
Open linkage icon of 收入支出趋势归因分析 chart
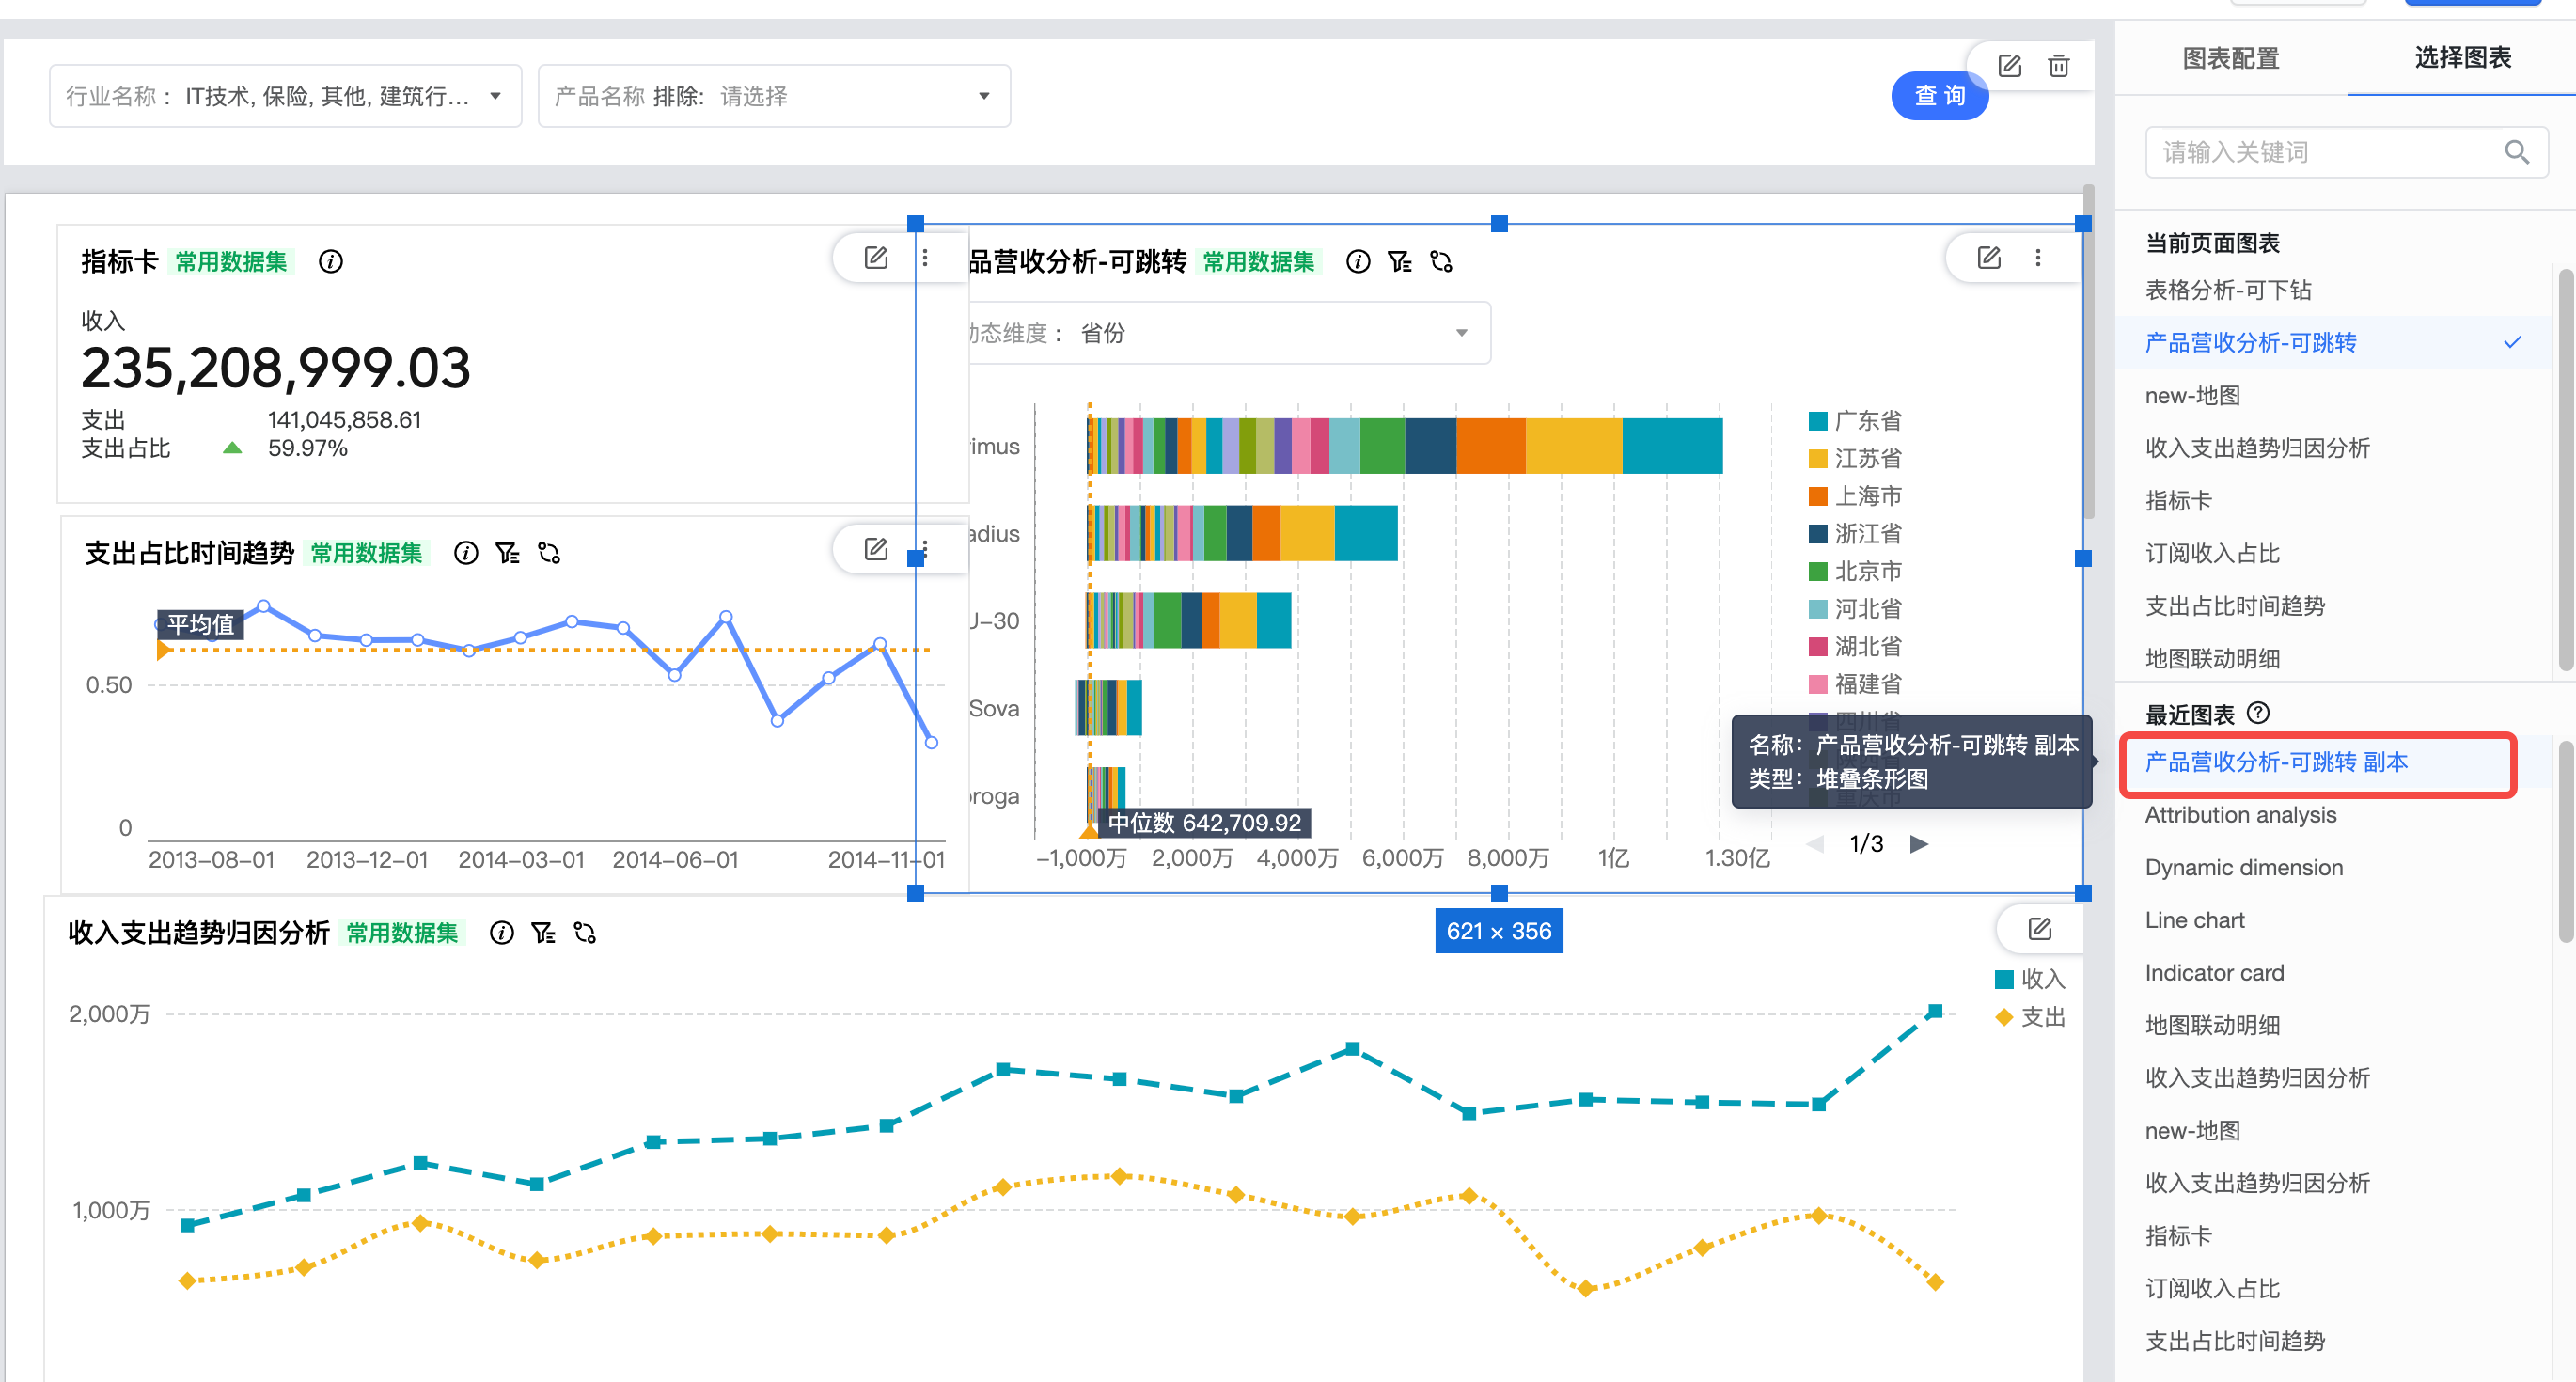[x=585, y=933]
